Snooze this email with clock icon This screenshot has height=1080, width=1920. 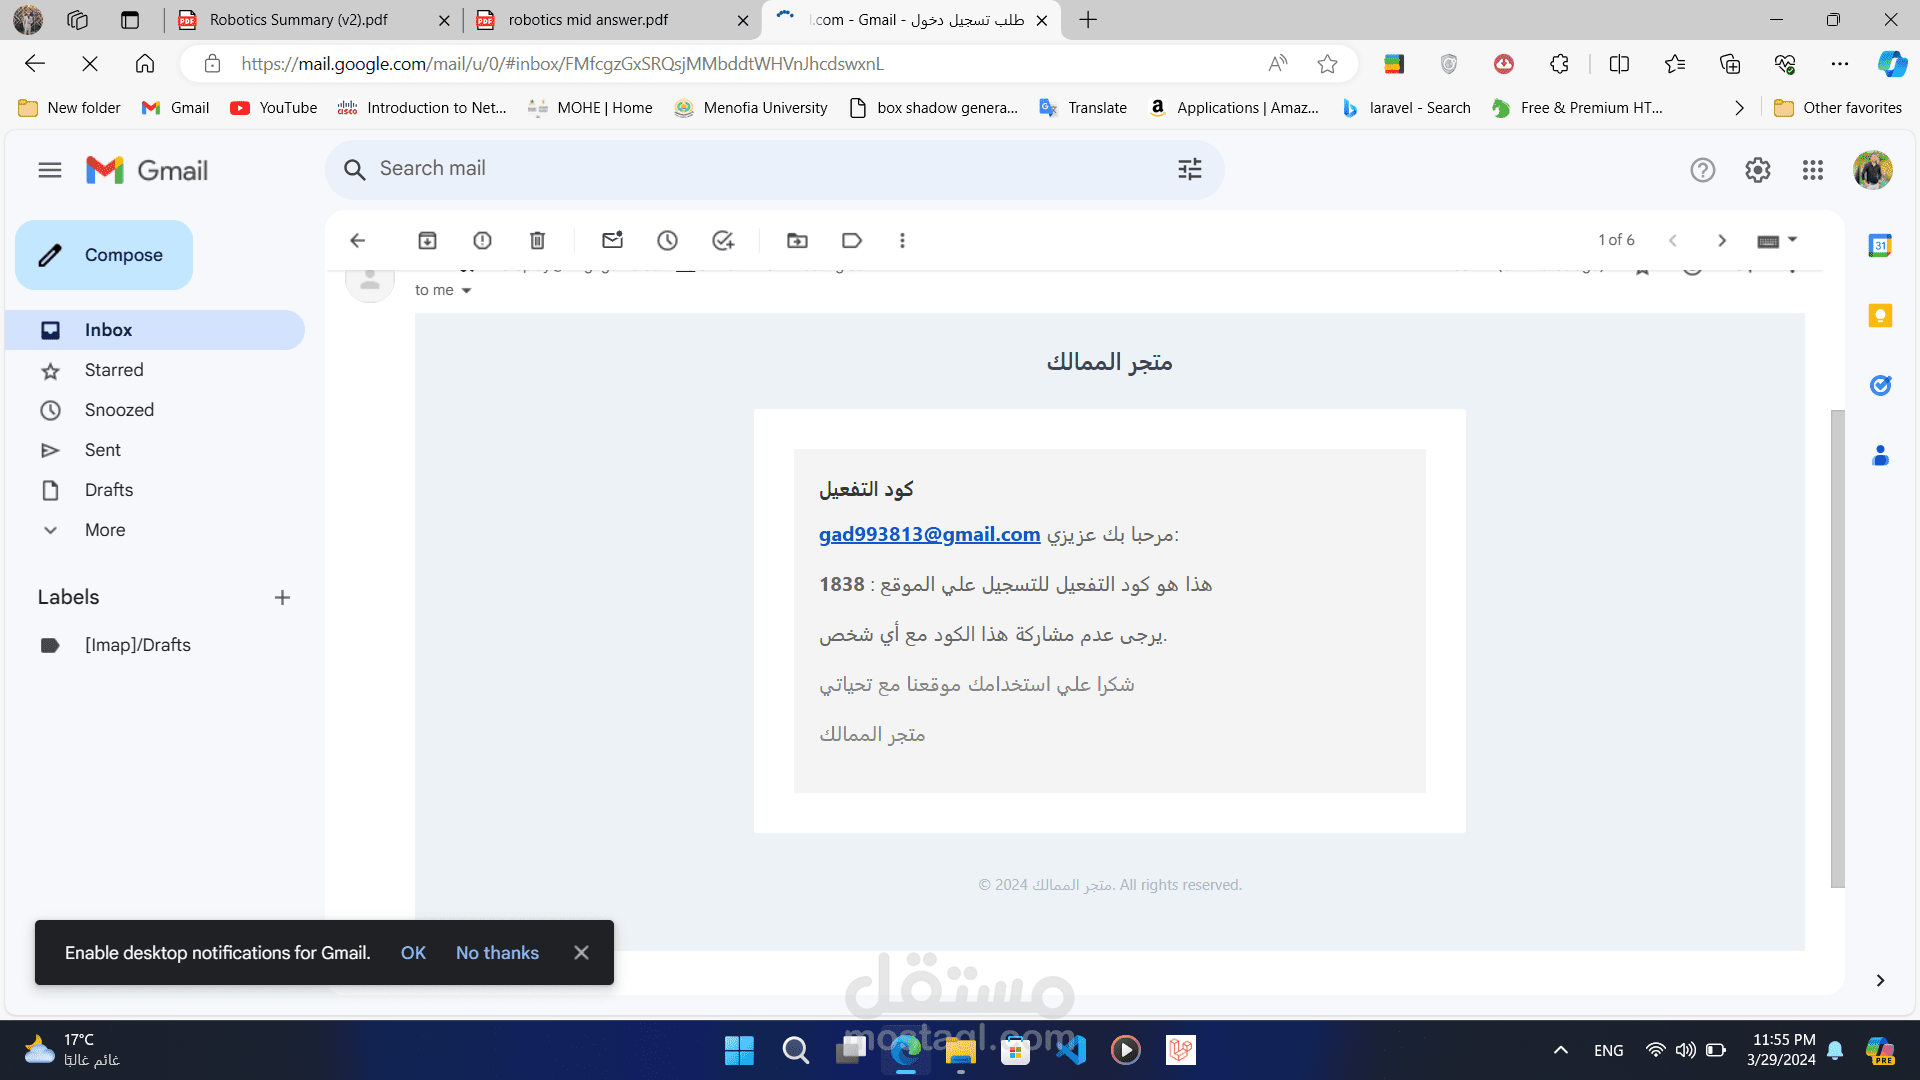click(x=667, y=240)
